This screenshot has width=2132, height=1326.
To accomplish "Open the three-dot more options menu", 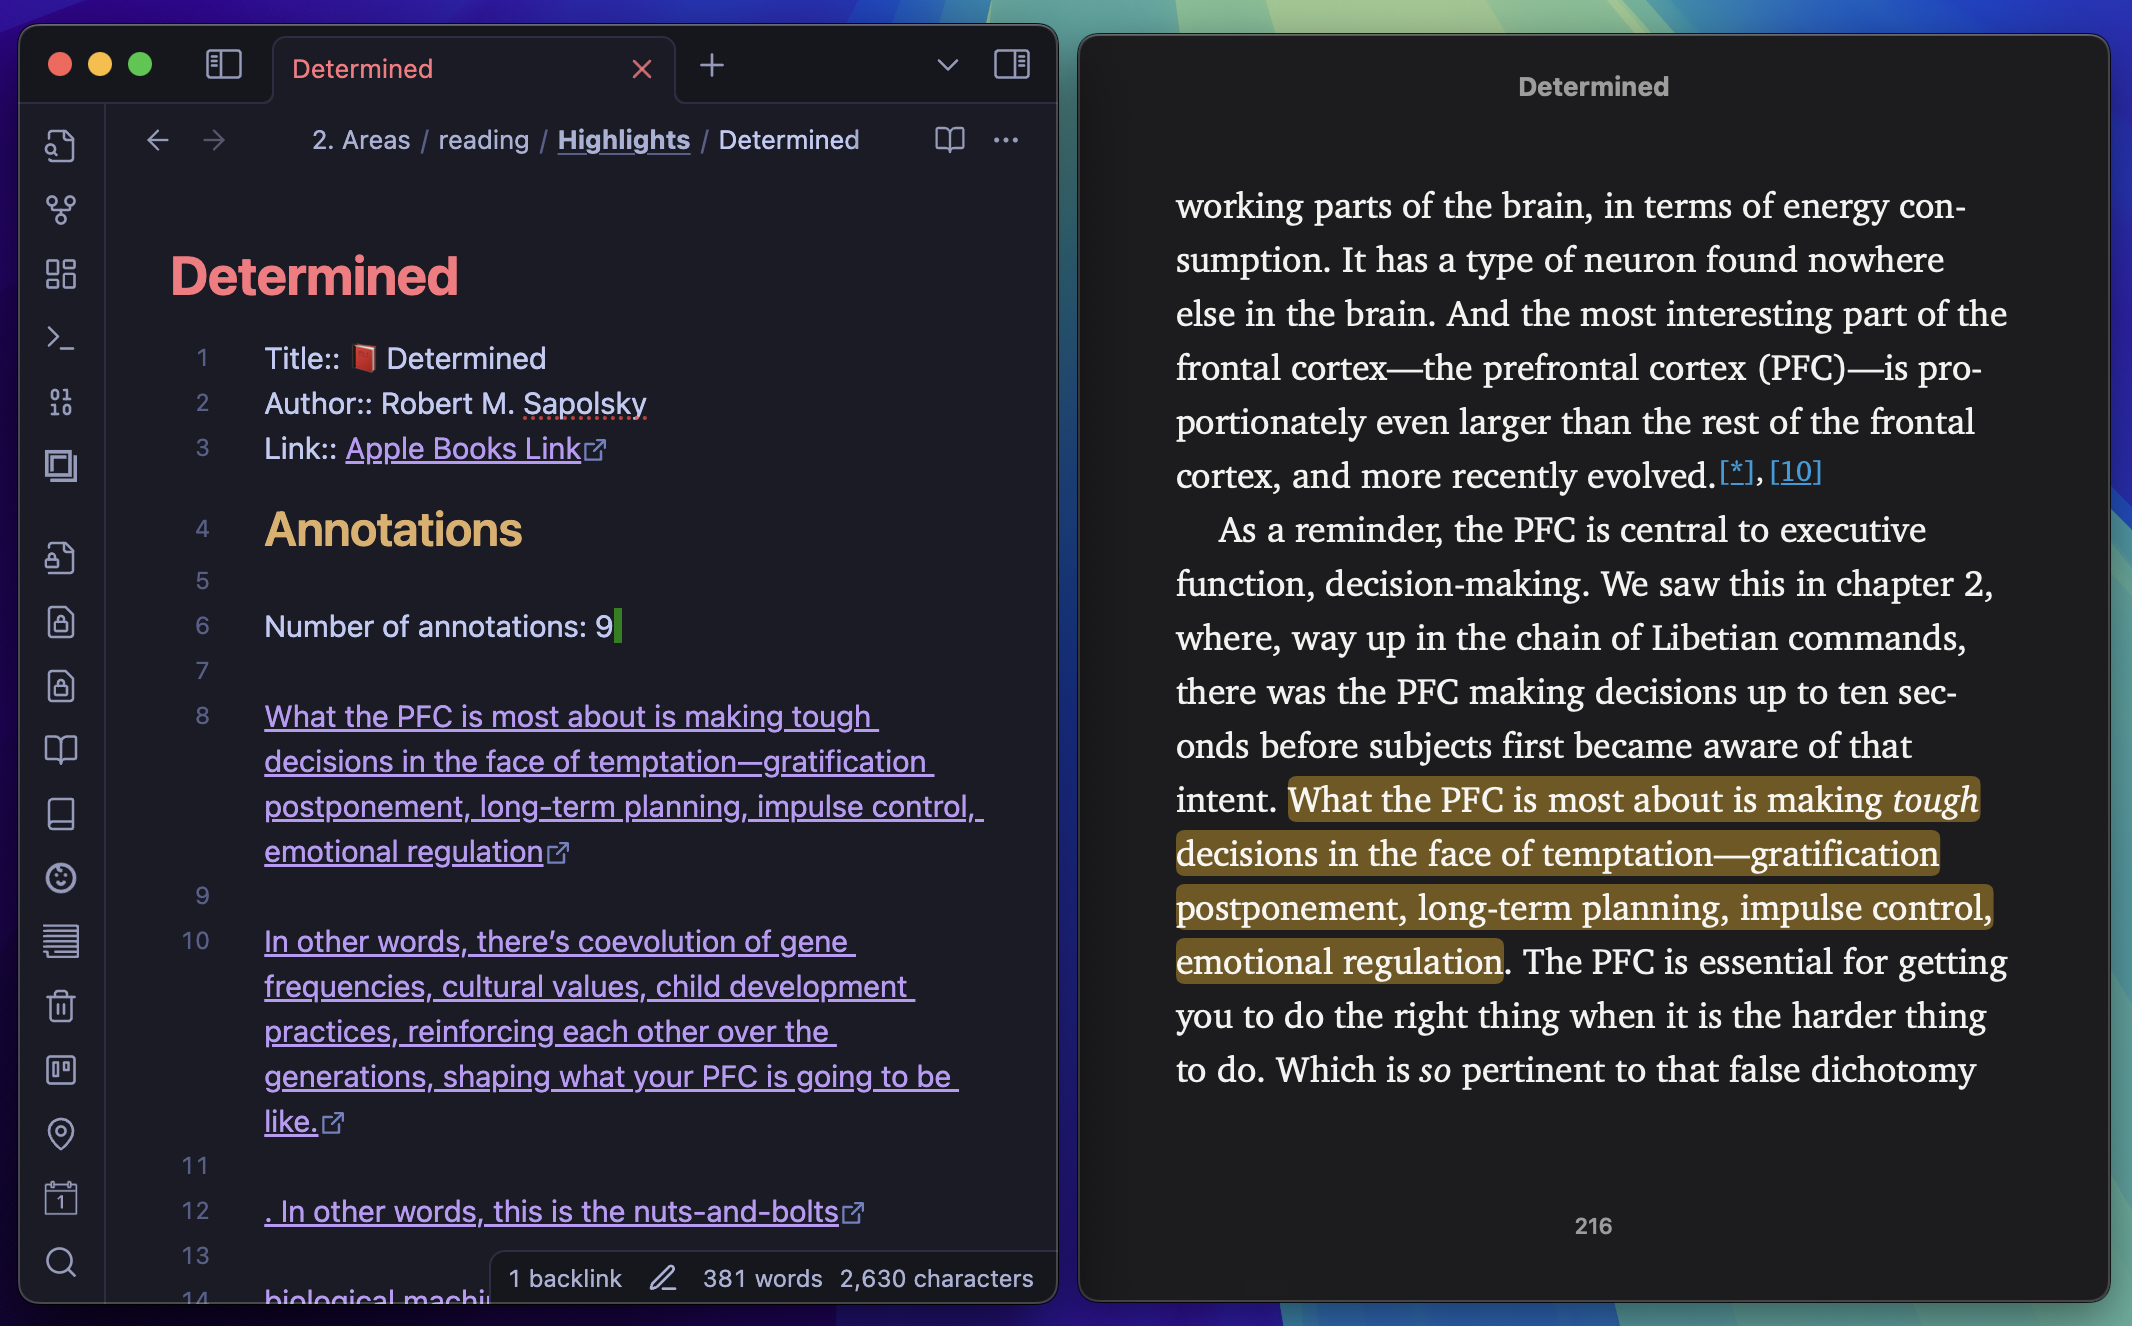I will [x=1006, y=139].
